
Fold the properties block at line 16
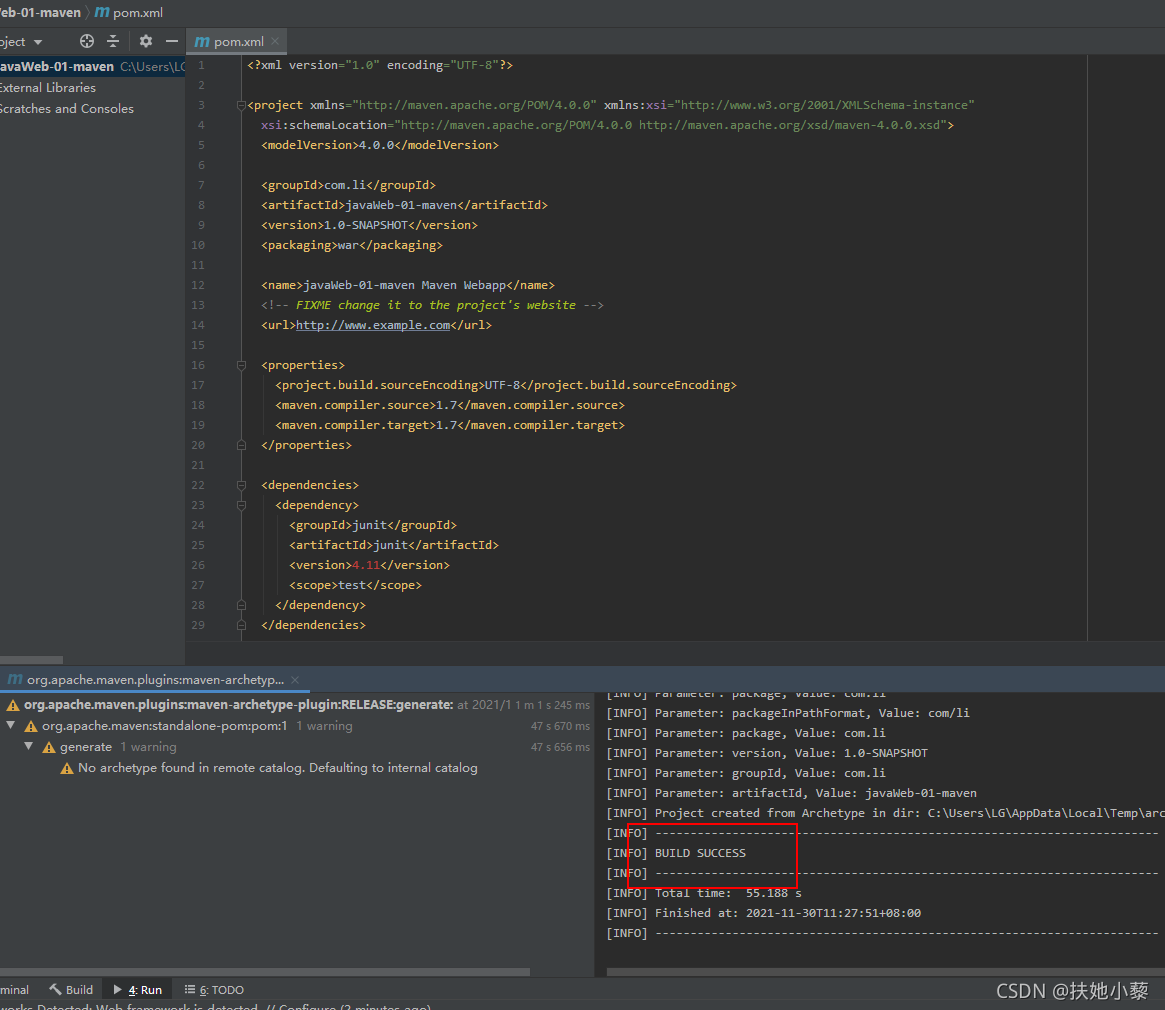pyautogui.click(x=241, y=365)
